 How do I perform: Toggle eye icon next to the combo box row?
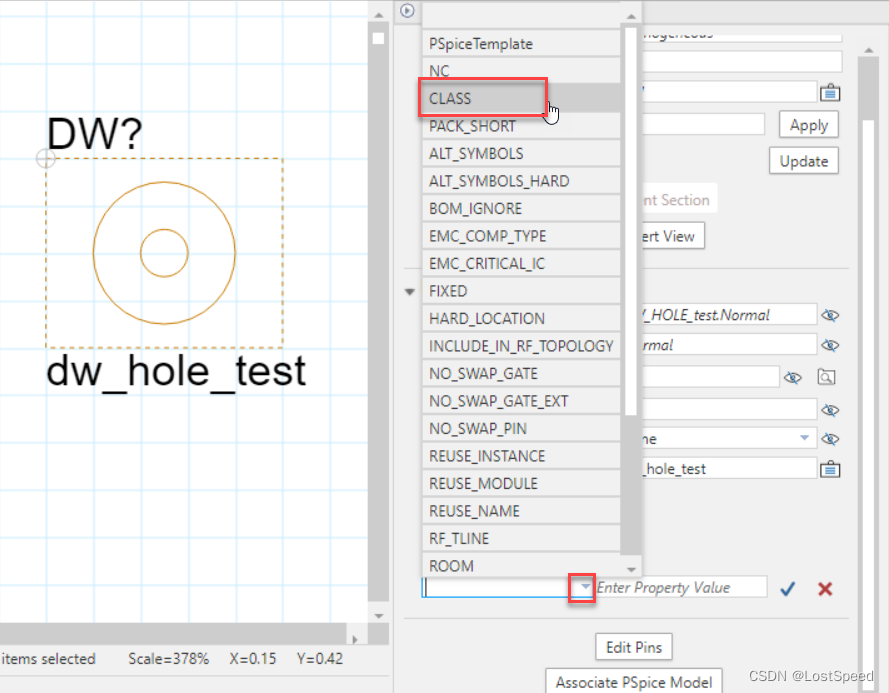pyautogui.click(x=829, y=438)
